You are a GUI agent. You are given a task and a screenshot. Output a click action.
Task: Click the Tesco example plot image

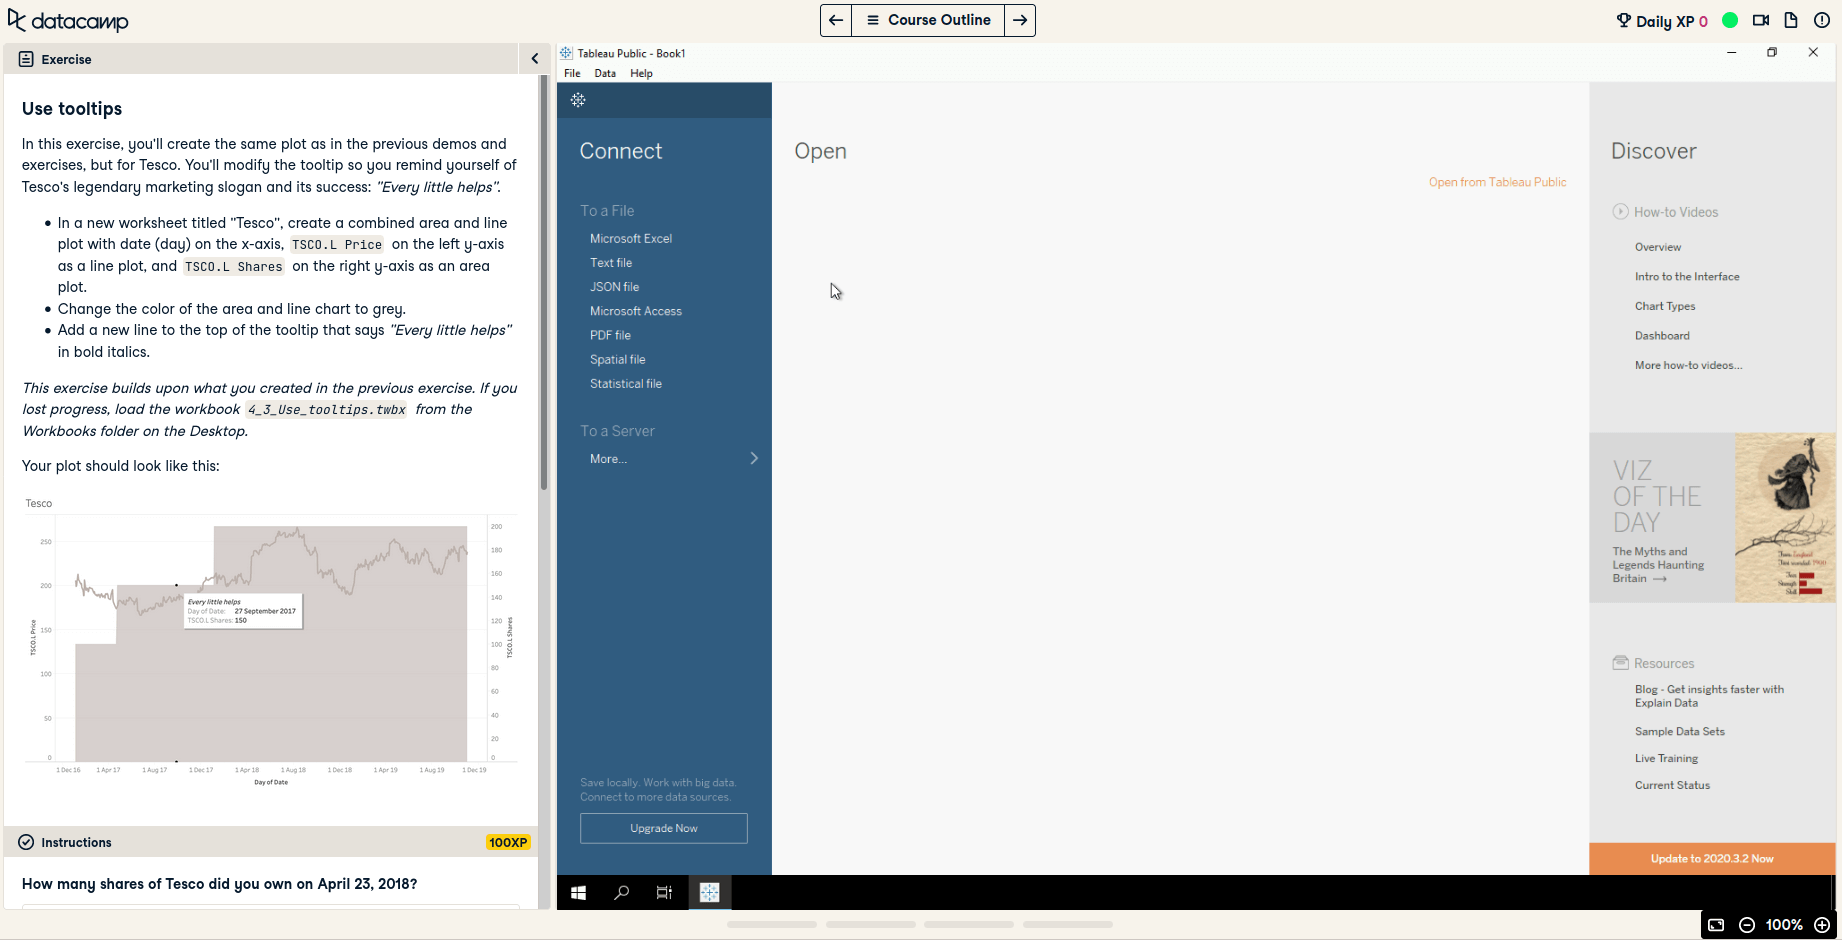270,640
